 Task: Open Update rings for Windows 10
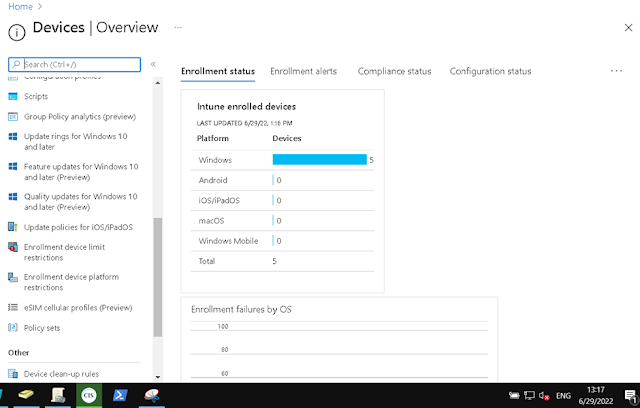tap(76, 142)
